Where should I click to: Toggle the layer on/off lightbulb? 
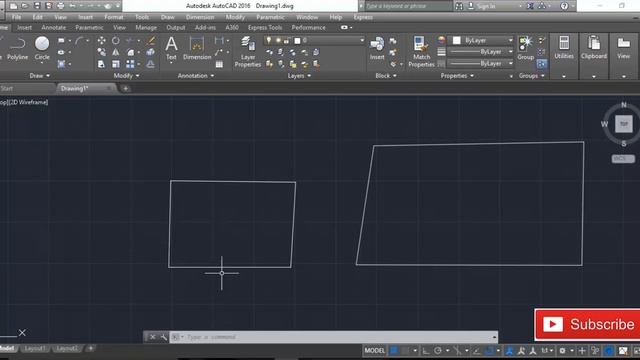pos(269,40)
